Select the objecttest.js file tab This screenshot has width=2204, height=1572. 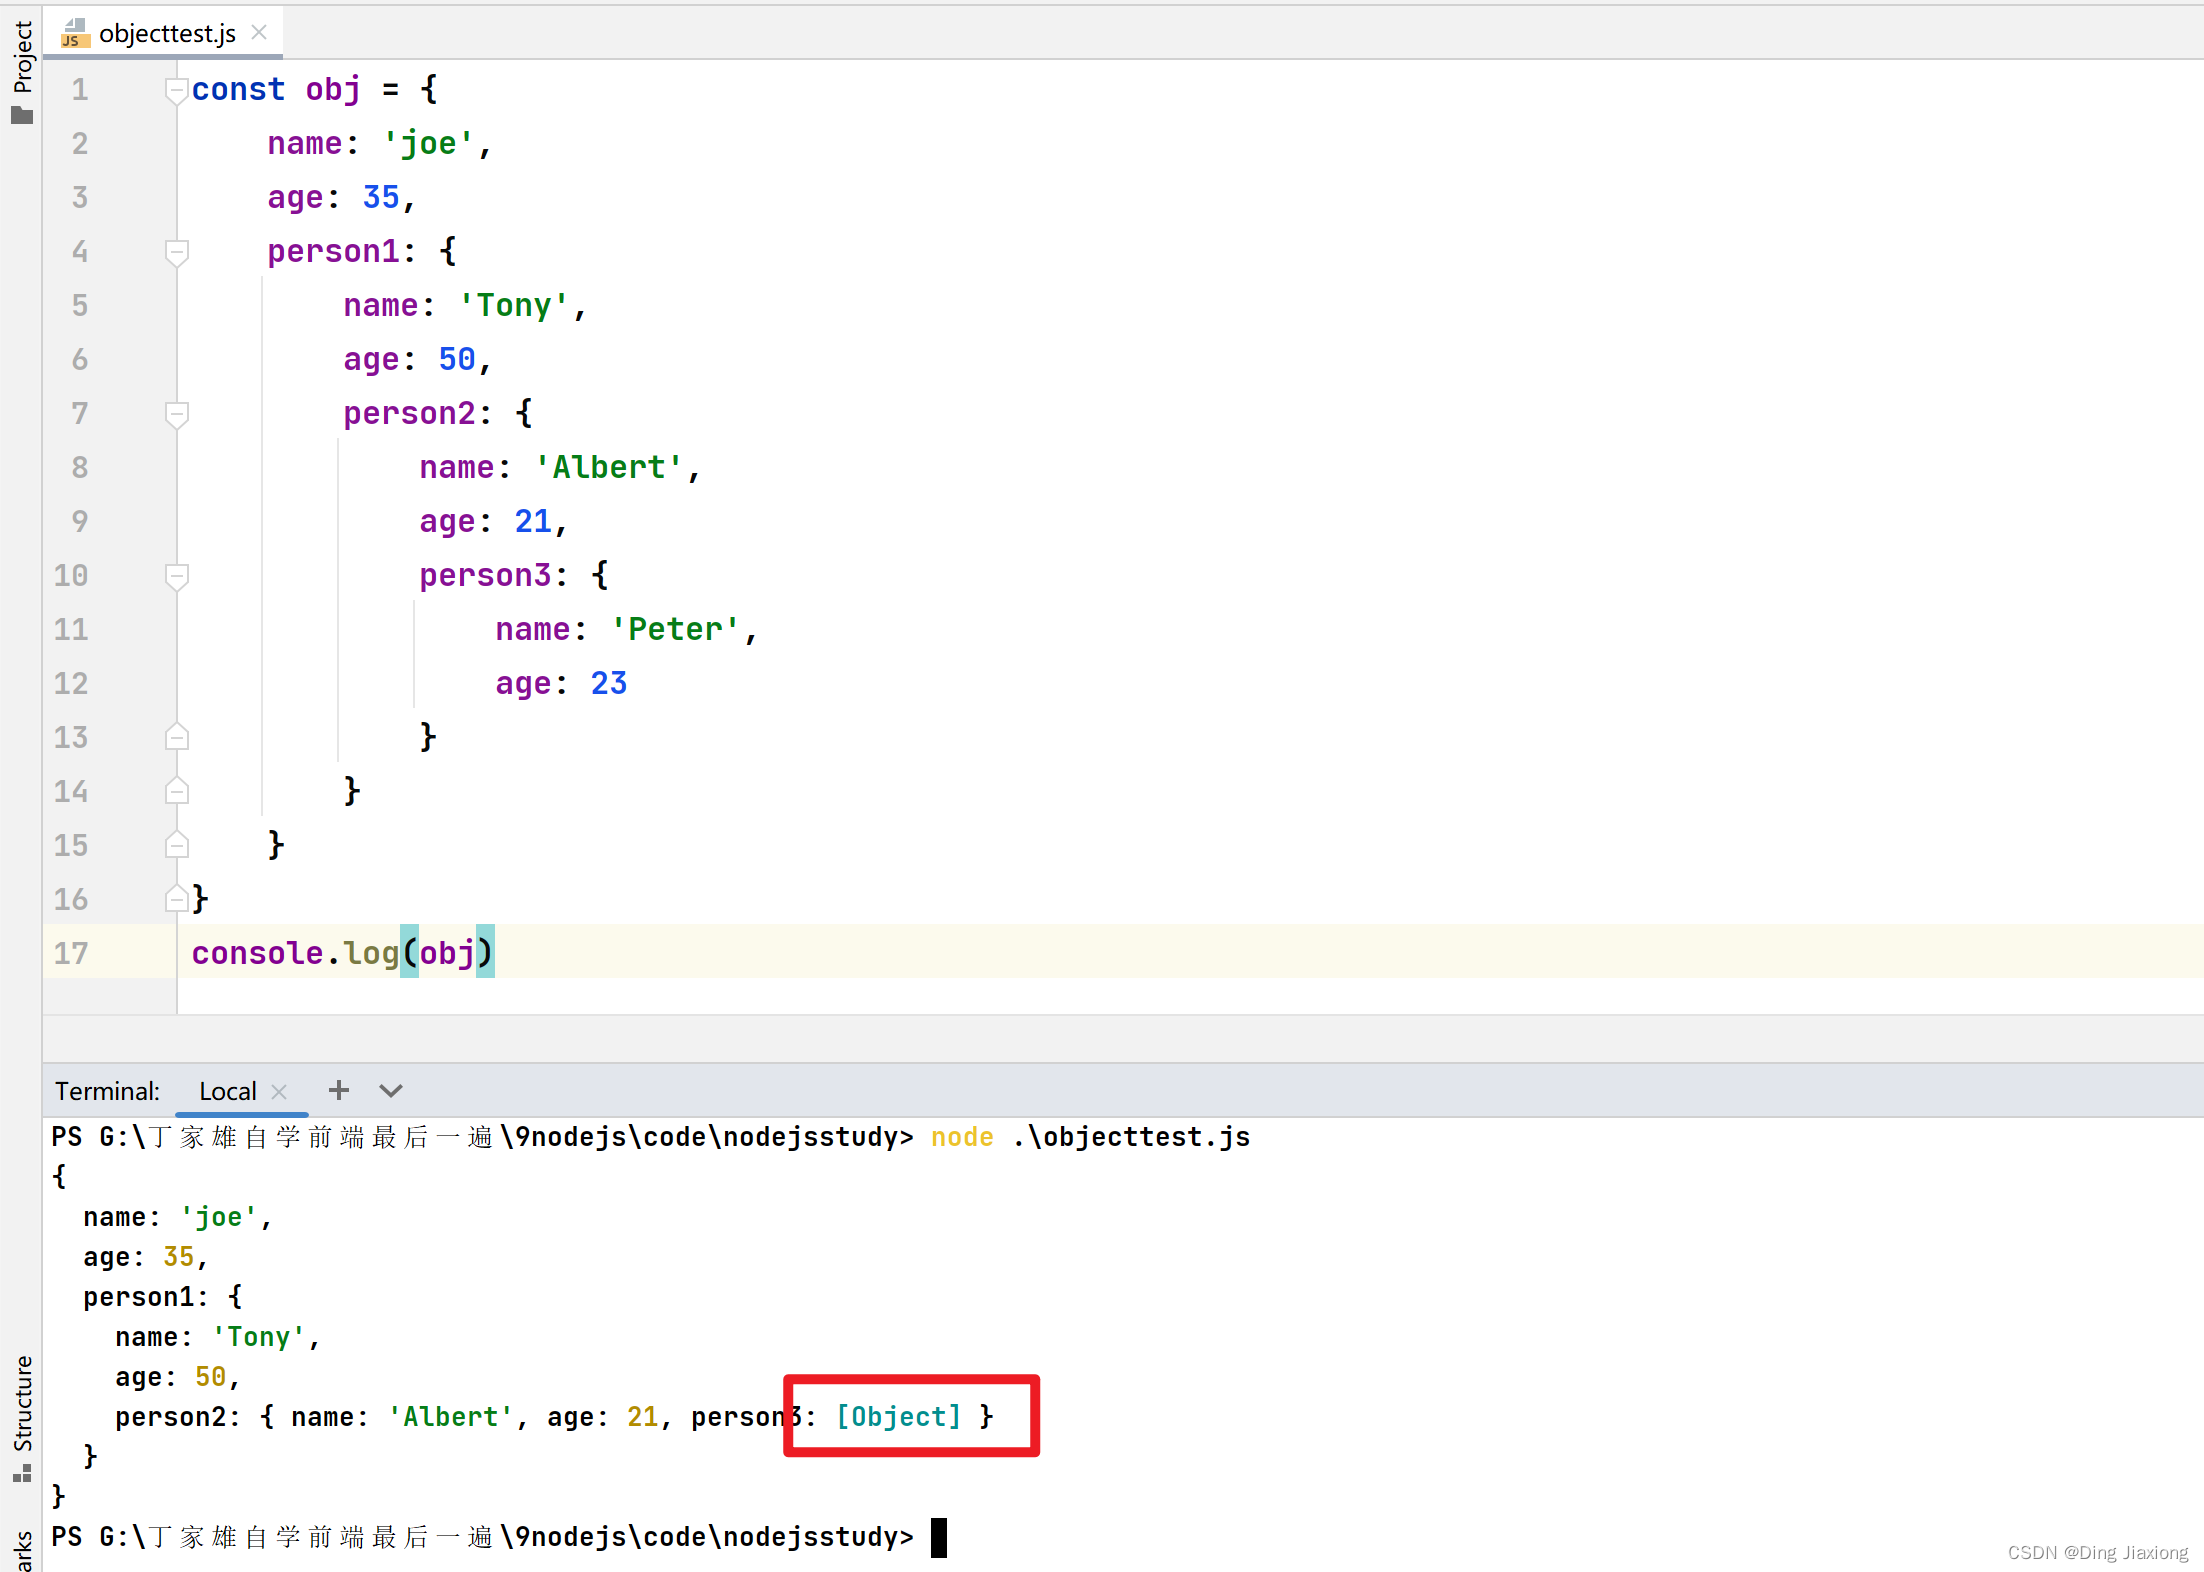(x=167, y=34)
